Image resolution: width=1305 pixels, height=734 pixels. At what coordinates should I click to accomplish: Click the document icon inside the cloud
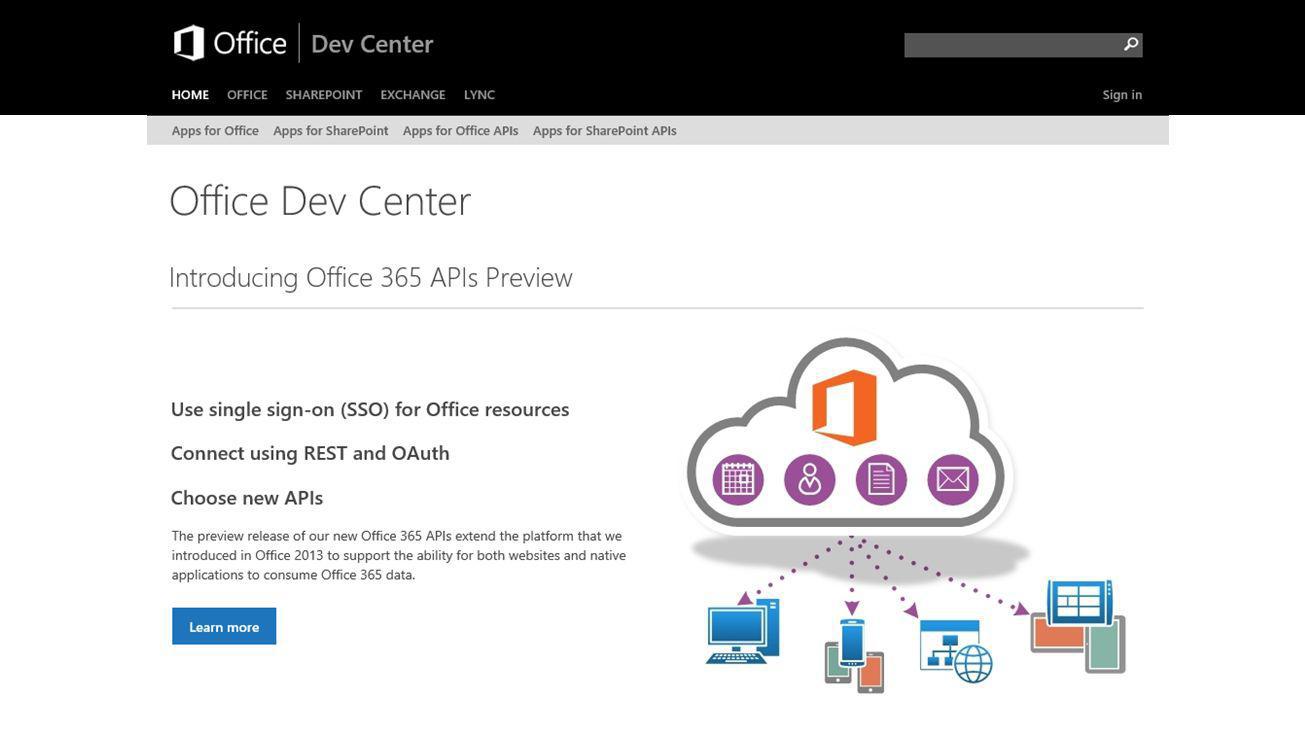point(881,479)
